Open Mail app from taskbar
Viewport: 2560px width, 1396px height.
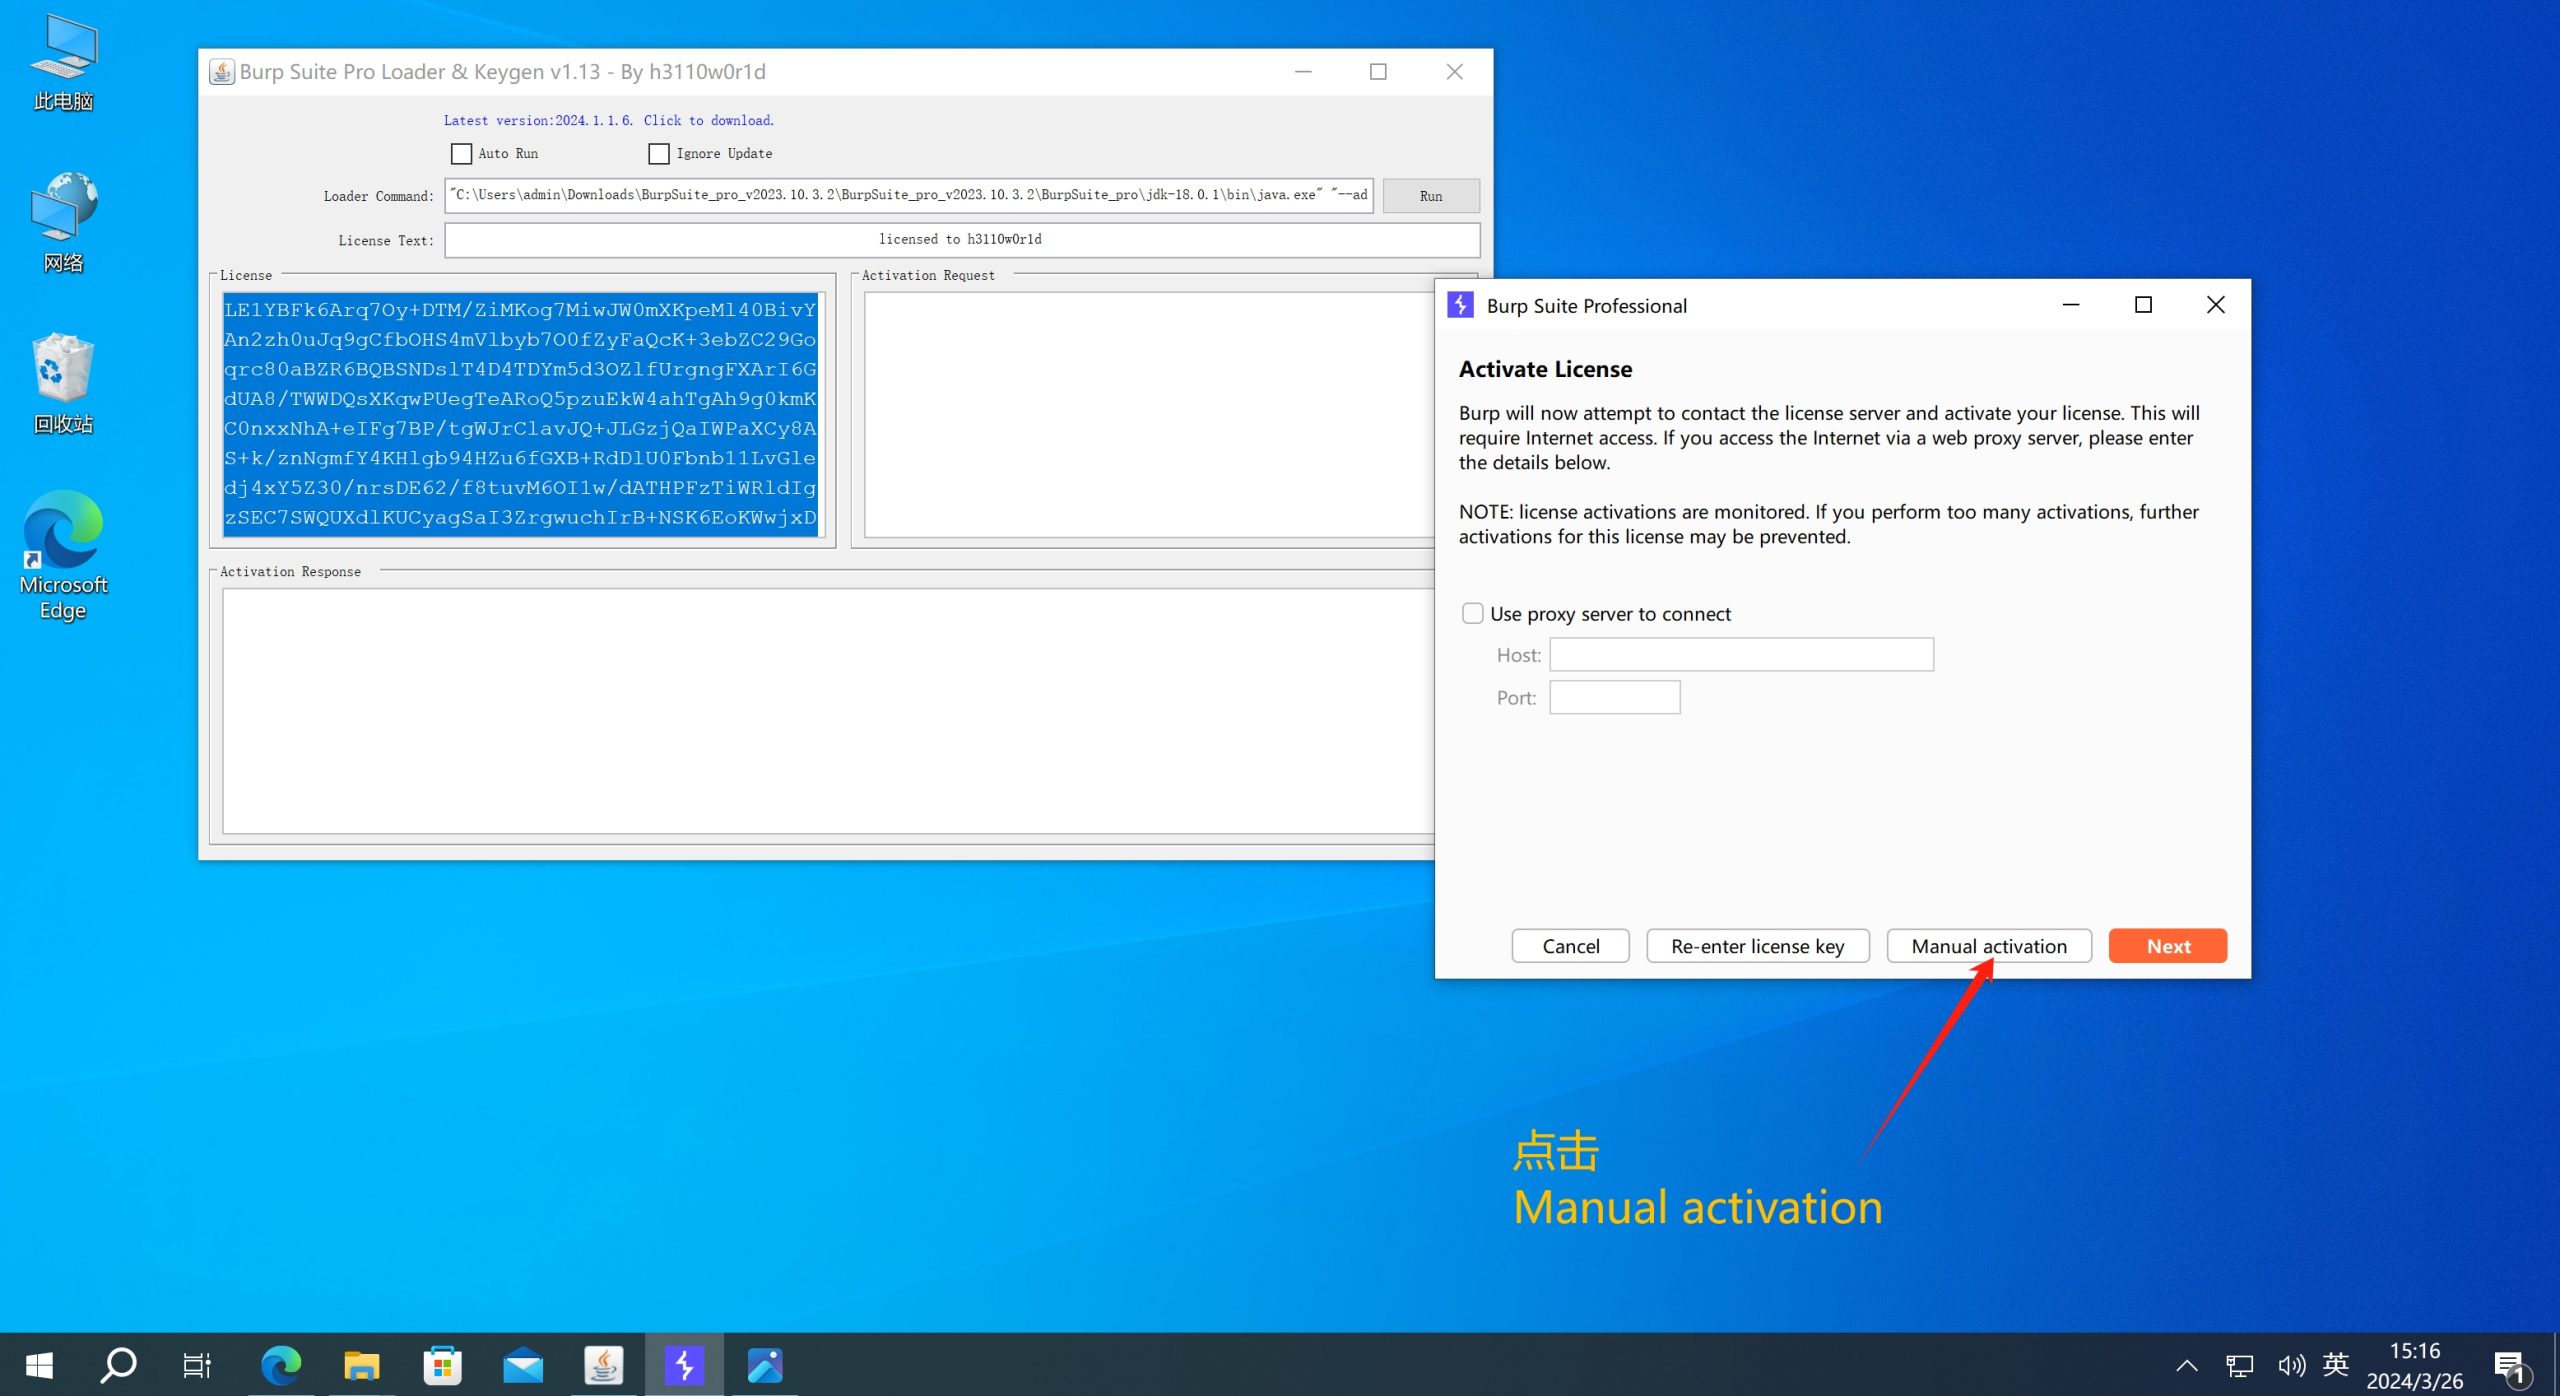(x=523, y=1365)
